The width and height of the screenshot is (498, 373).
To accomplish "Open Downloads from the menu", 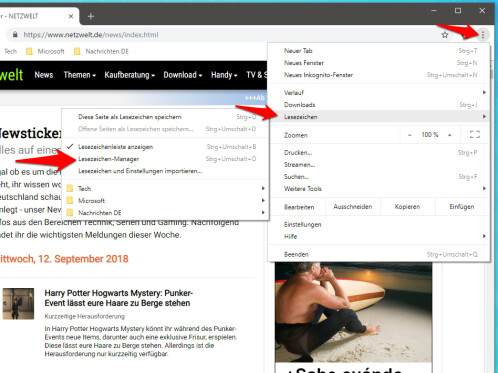I will point(379,105).
